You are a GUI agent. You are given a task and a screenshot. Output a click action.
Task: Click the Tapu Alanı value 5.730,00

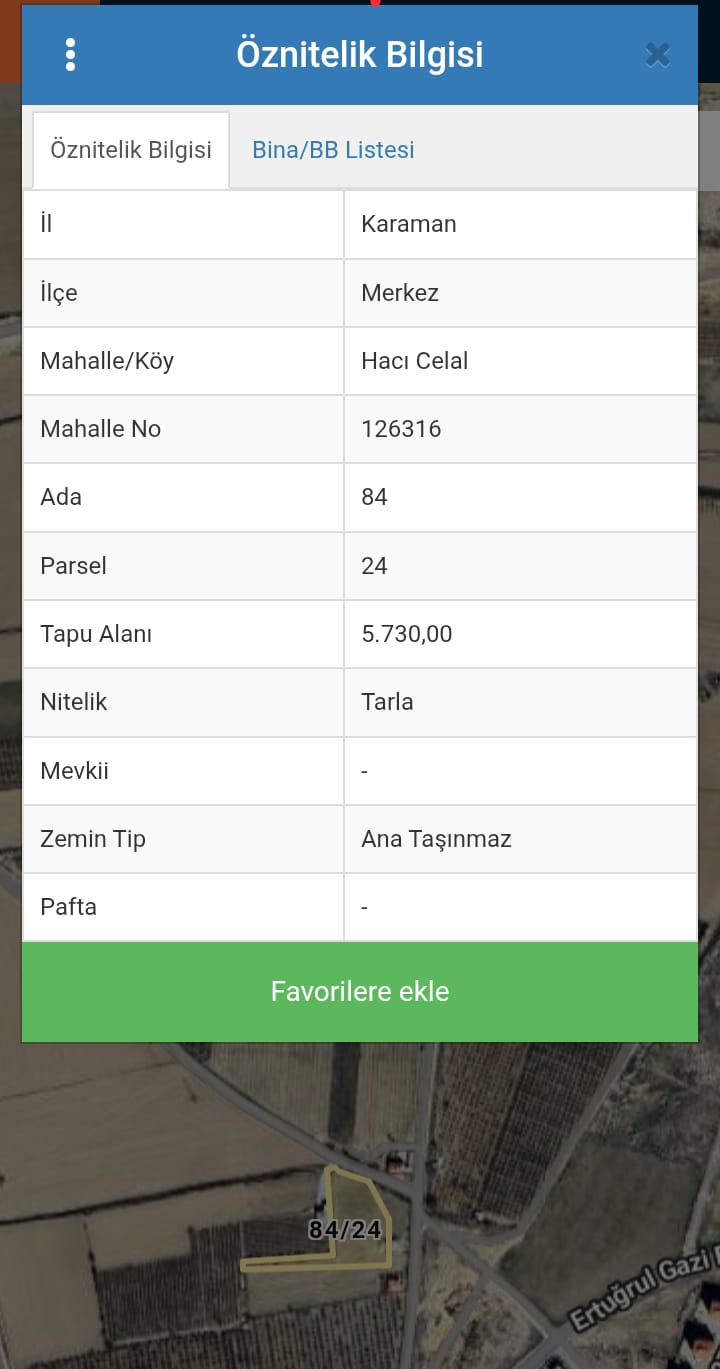pos(407,634)
